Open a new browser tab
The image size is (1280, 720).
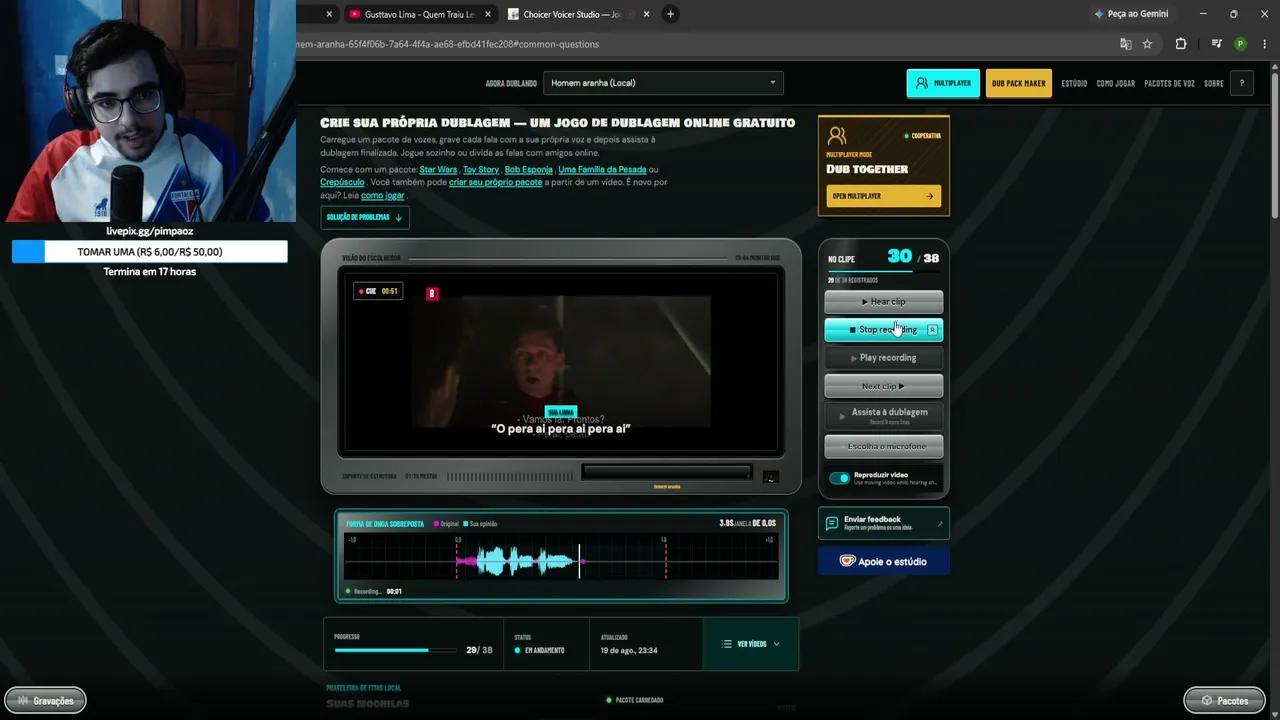pos(670,14)
